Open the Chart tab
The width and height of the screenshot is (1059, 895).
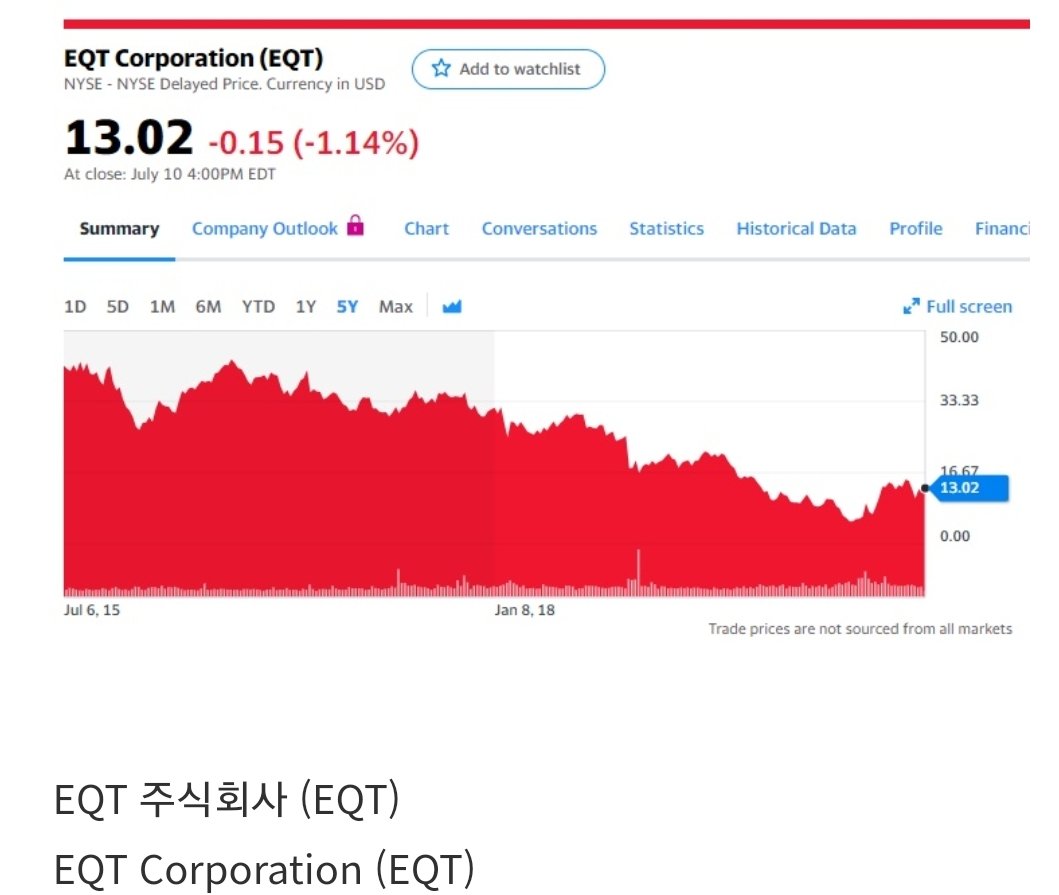(x=426, y=229)
